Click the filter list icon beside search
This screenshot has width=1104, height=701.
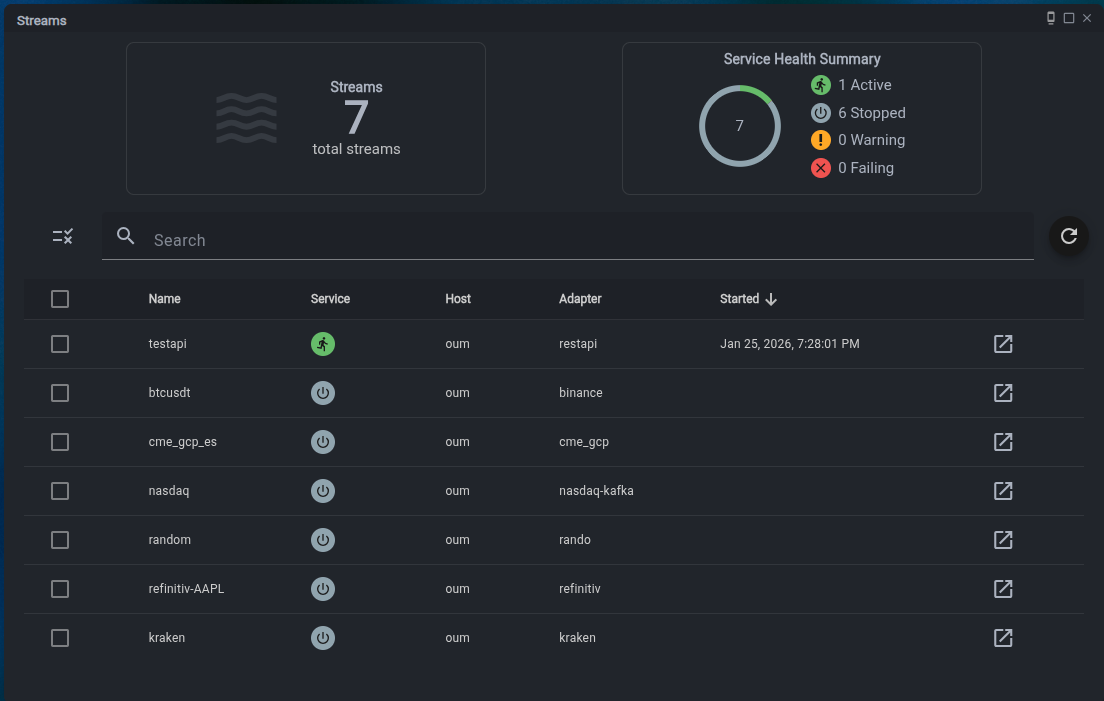click(63, 237)
